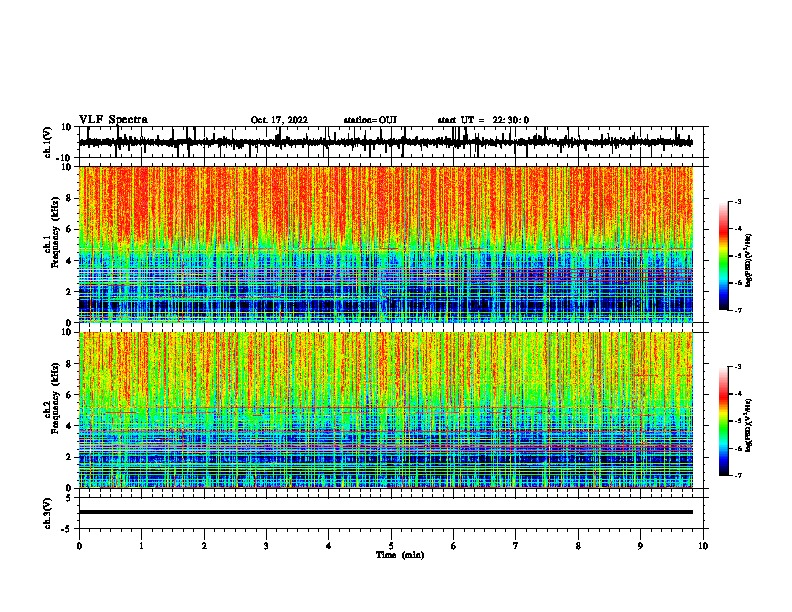Click the "-3" label on ch.2 colorbar
The width and height of the screenshot is (792, 612).
(737, 367)
